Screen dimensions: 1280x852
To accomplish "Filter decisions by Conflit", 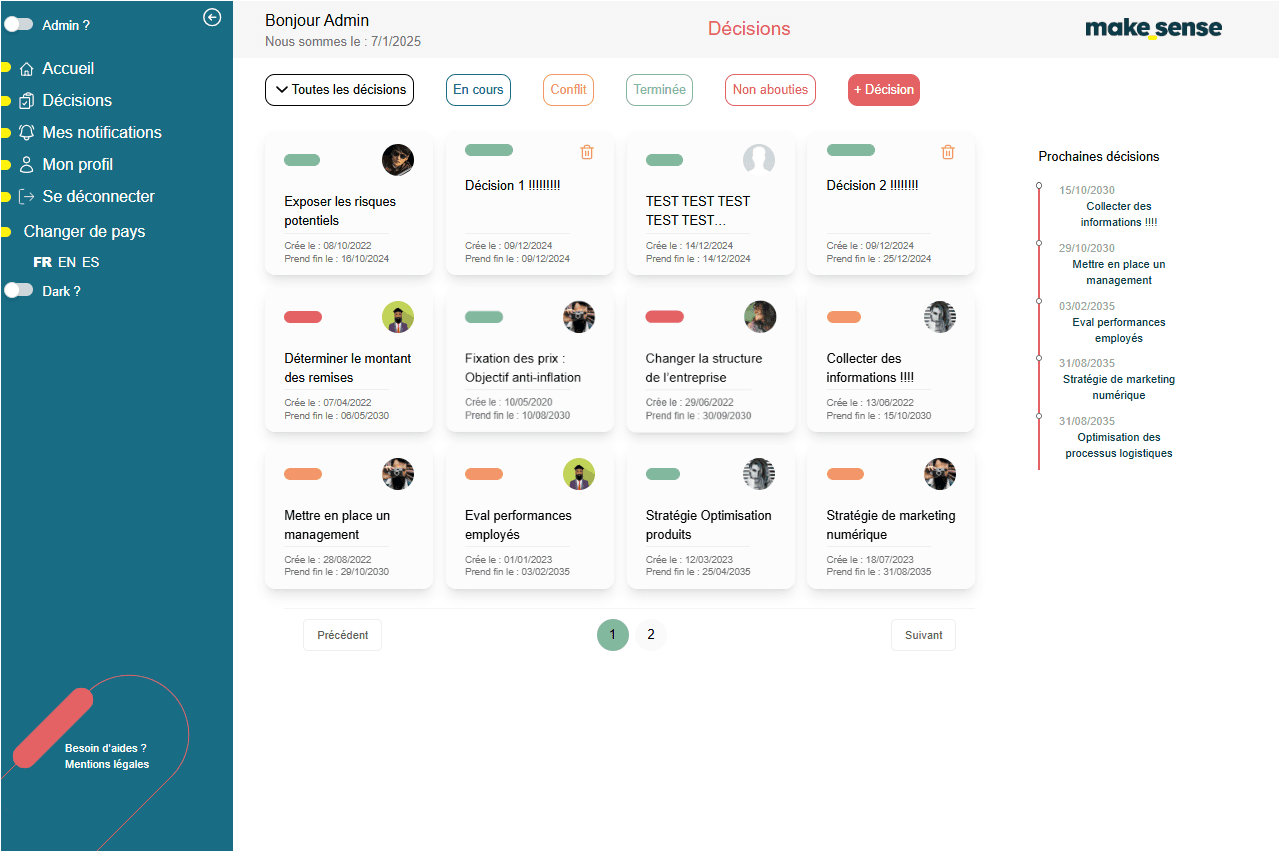I will coord(568,90).
